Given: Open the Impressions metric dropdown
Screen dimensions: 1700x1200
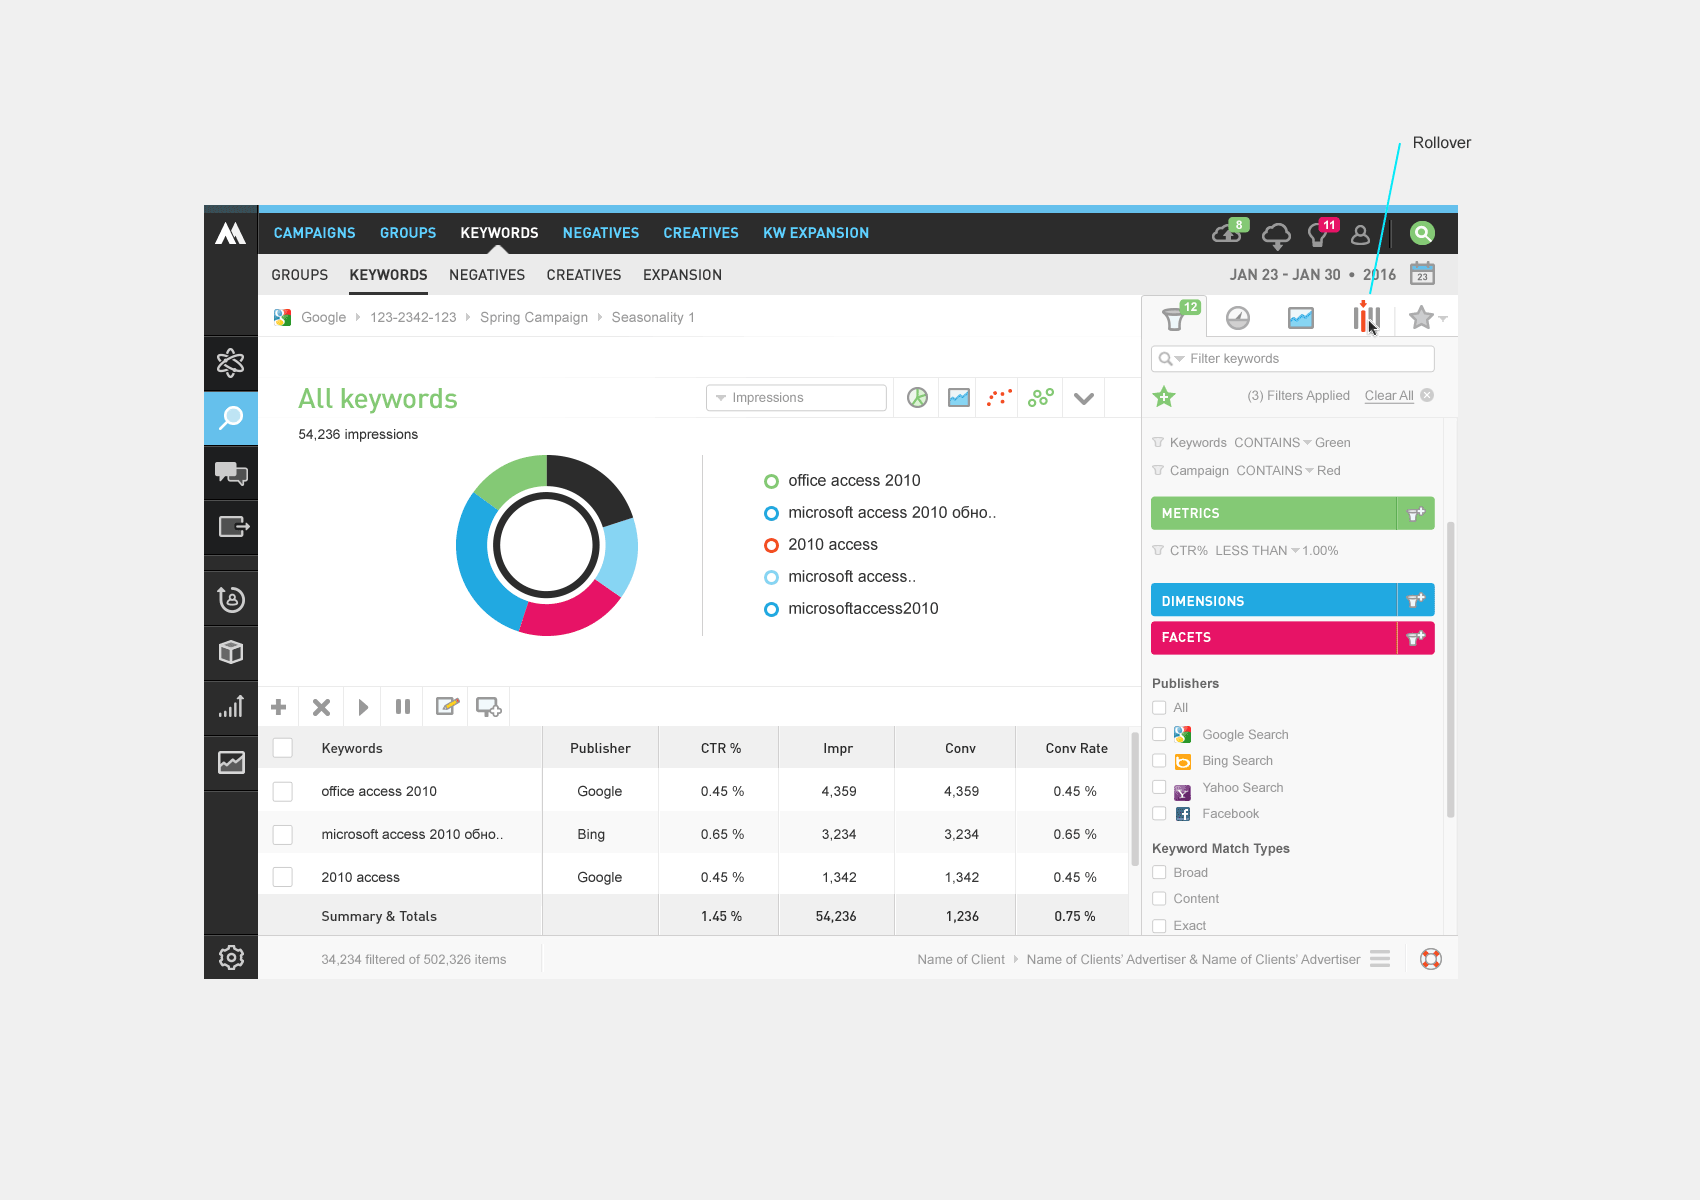Looking at the screenshot, I should coord(796,398).
